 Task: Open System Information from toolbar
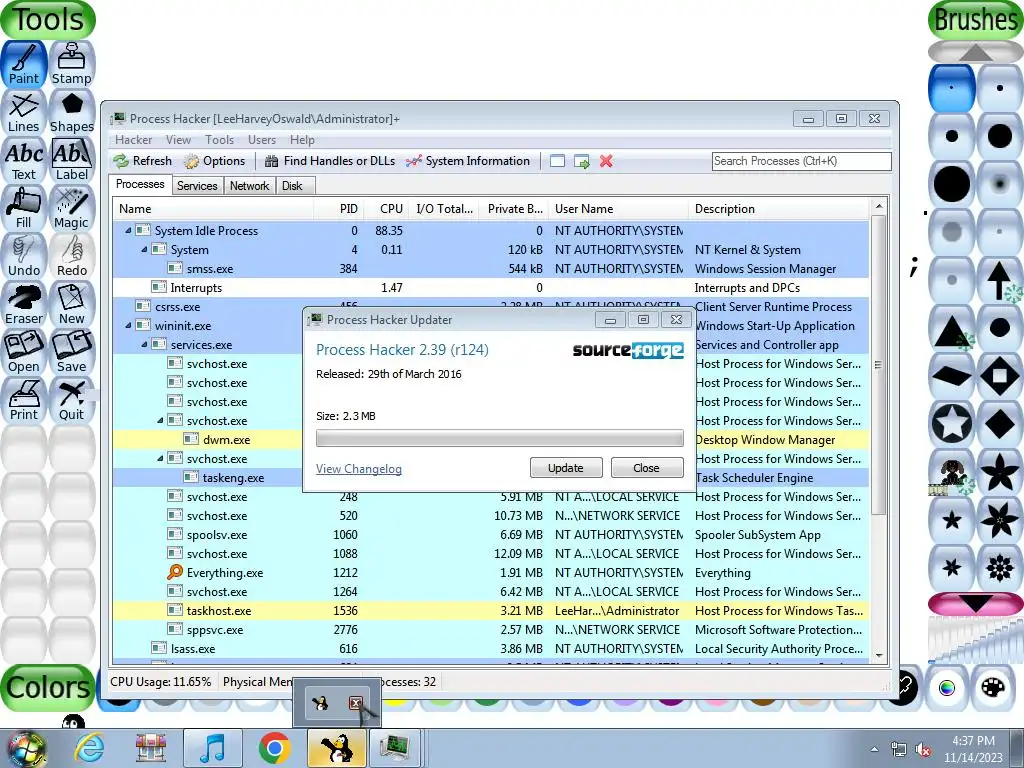click(x=468, y=161)
